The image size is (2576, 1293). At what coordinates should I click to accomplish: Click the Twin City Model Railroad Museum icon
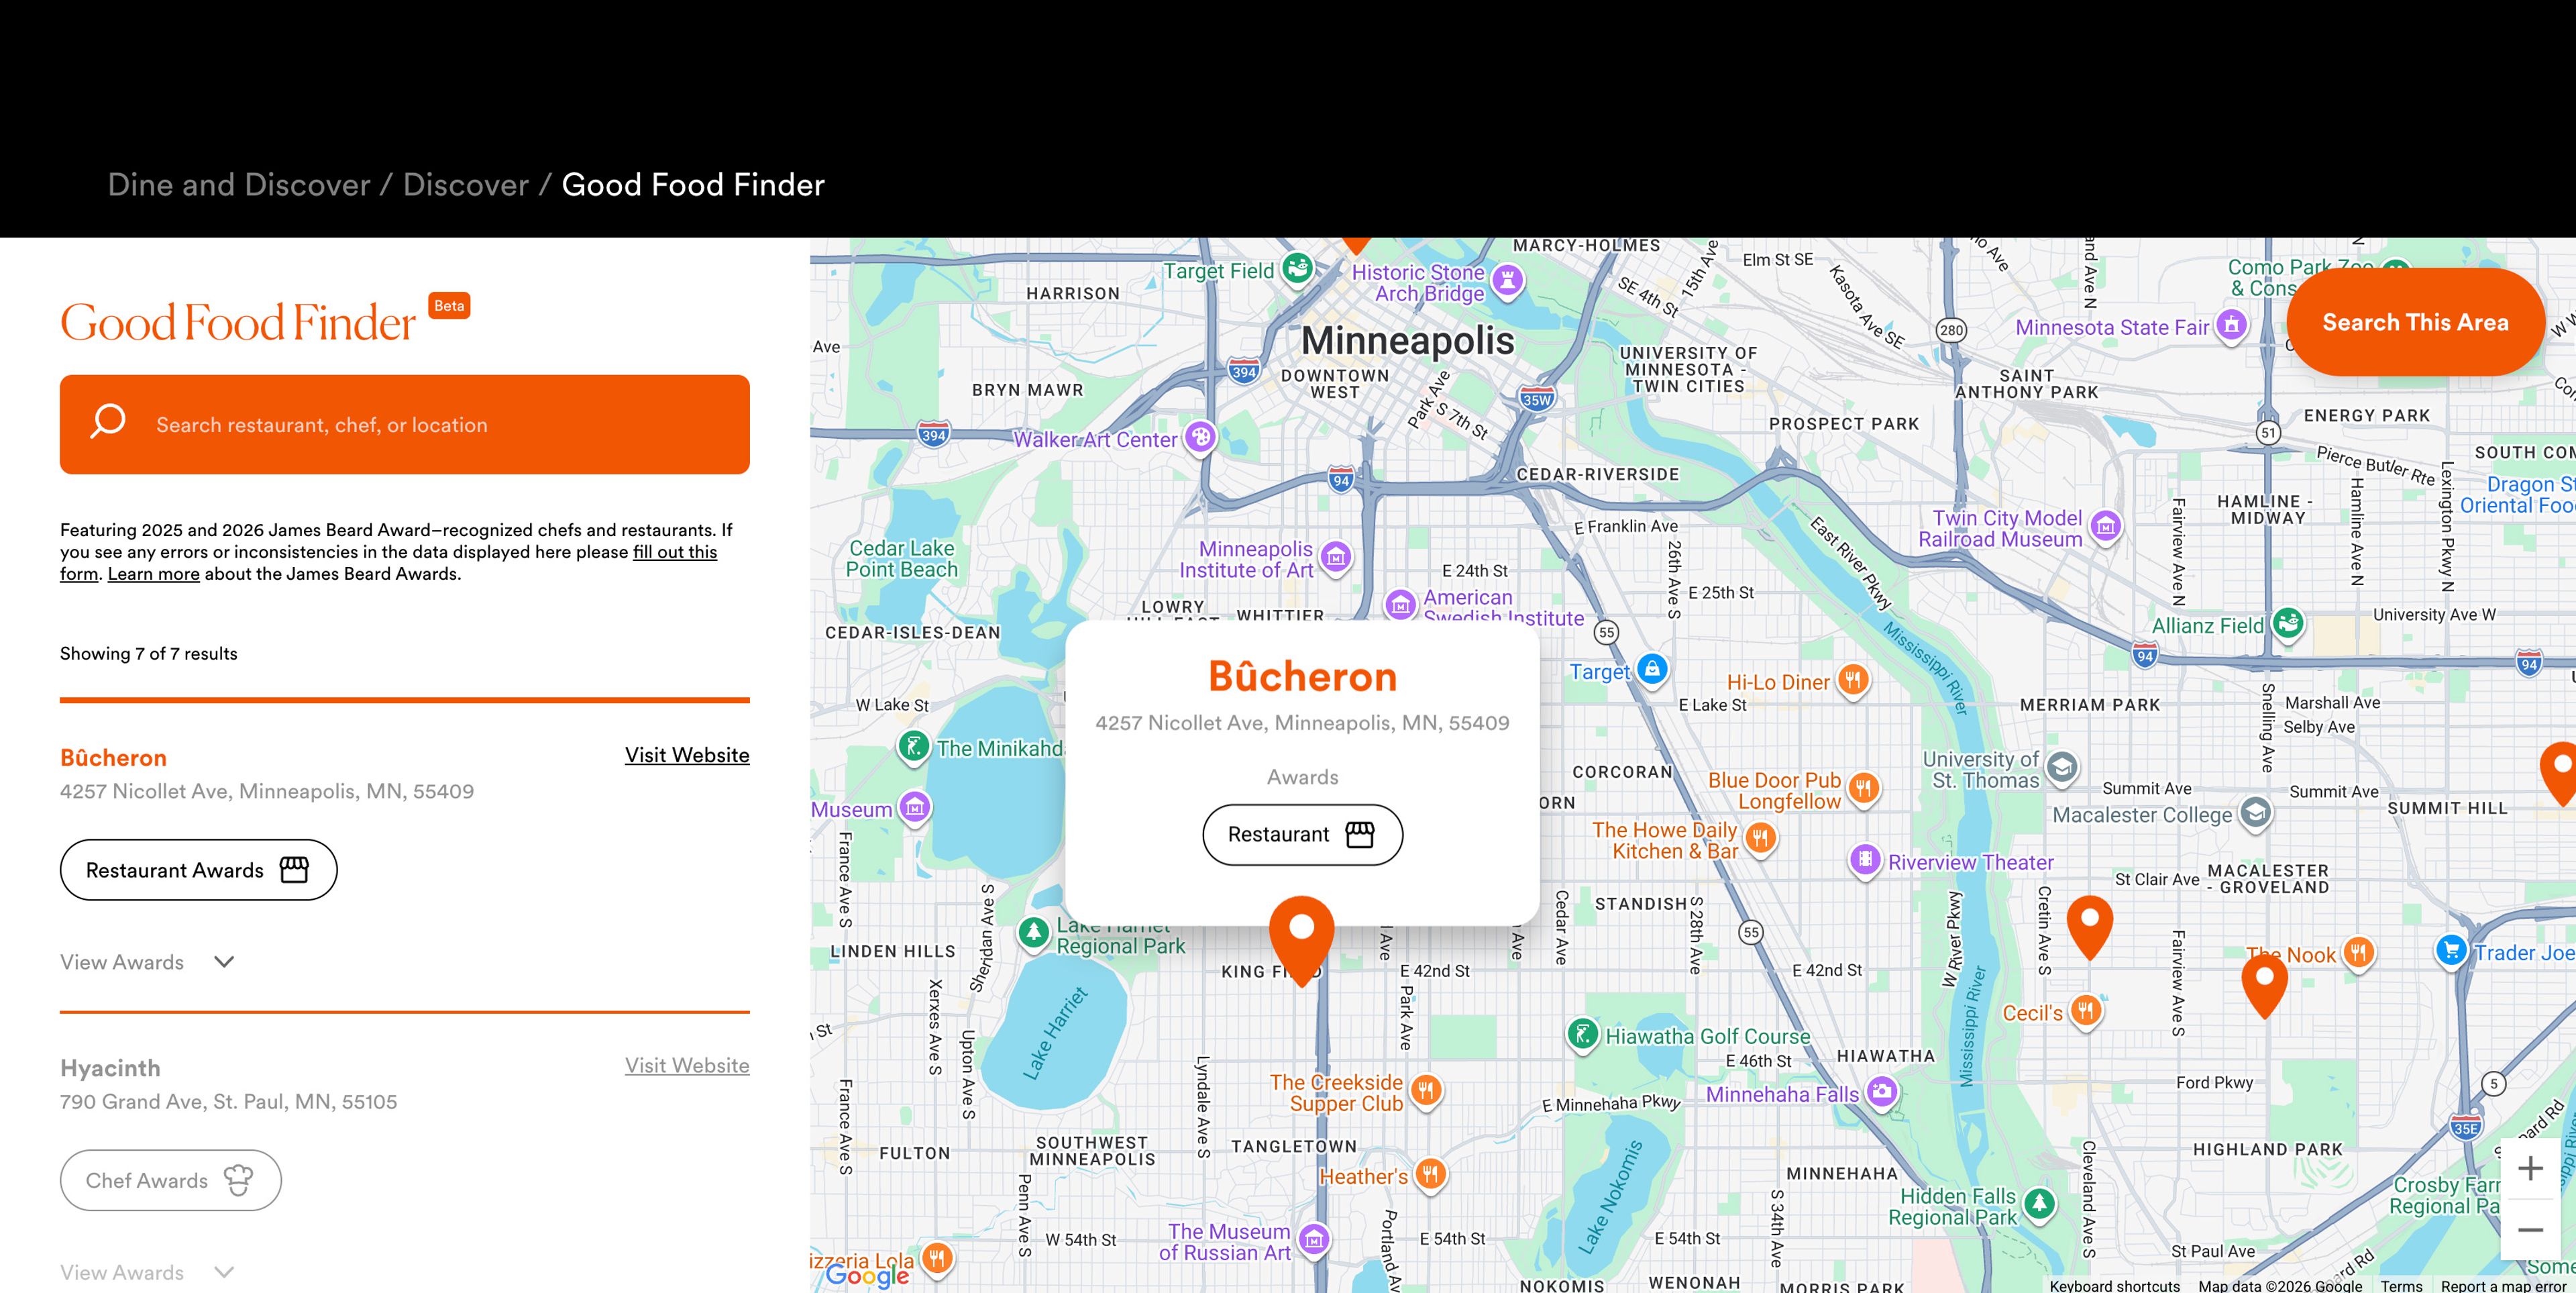click(2106, 525)
